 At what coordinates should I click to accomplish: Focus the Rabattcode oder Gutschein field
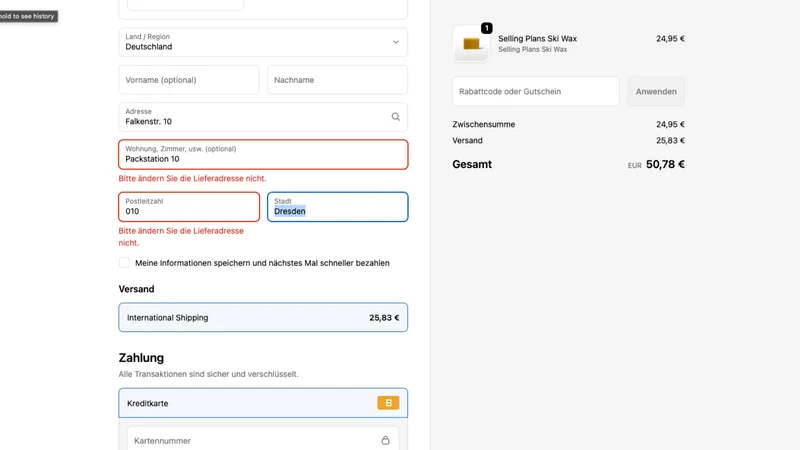(x=536, y=91)
